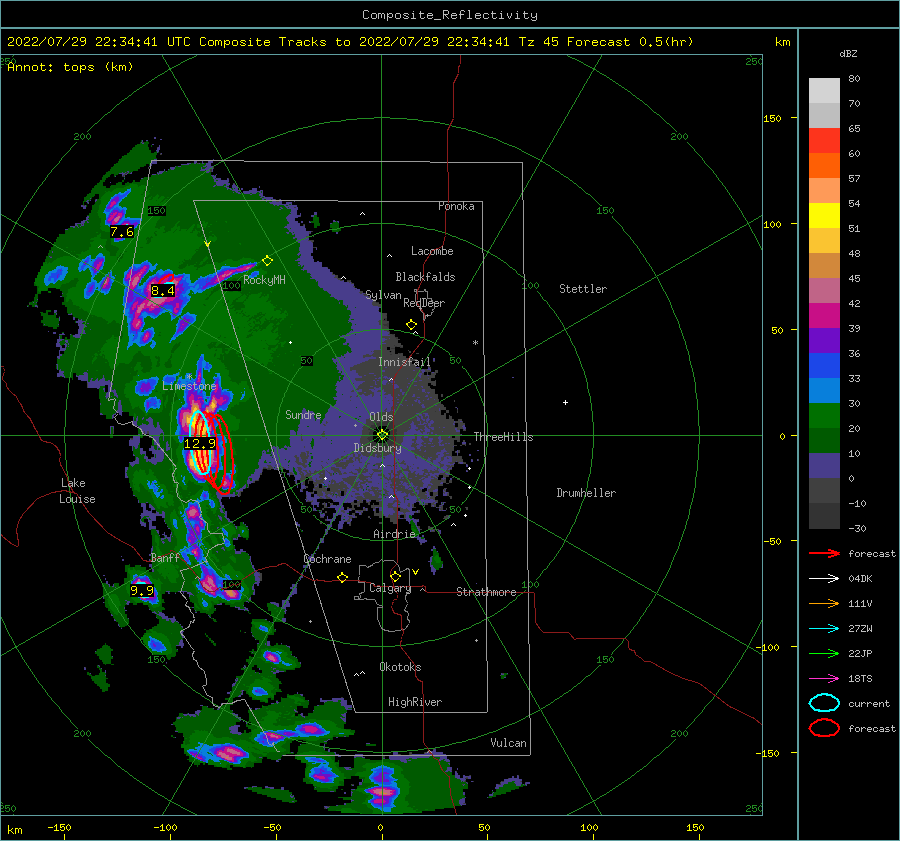Click the Didsbury town label
Viewport: 900px width, 841px height.
(377, 448)
